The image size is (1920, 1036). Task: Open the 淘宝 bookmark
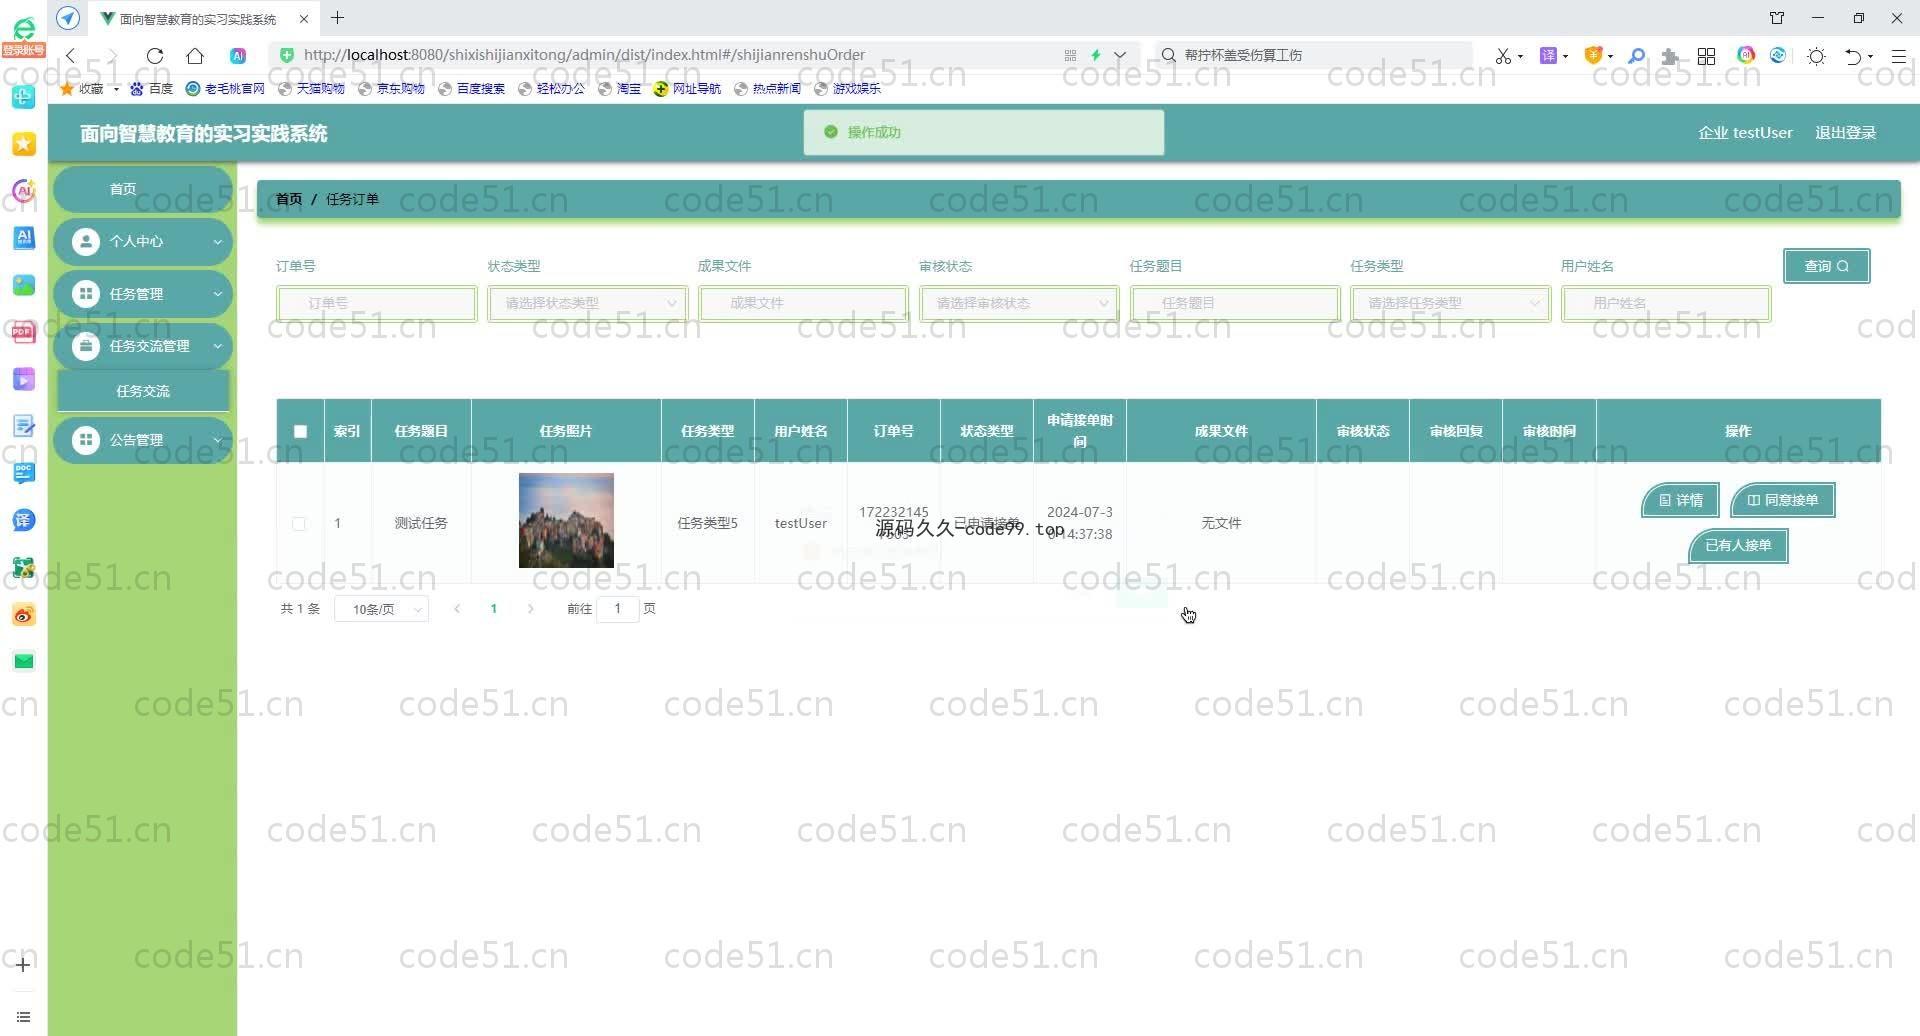pos(620,89)
